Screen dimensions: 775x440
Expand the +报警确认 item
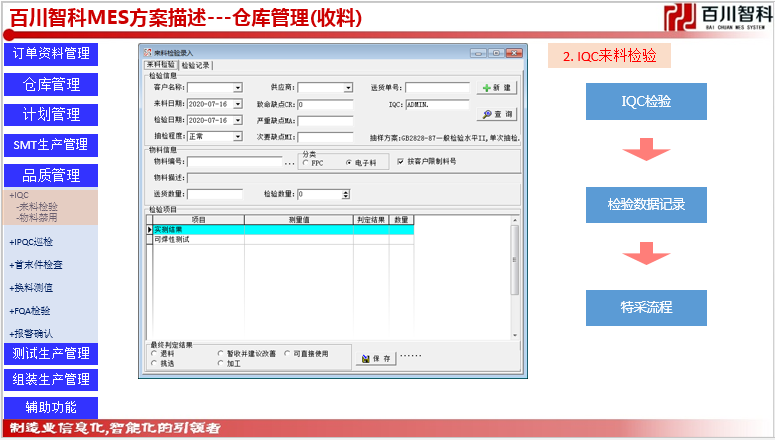(x=31, y=334)
